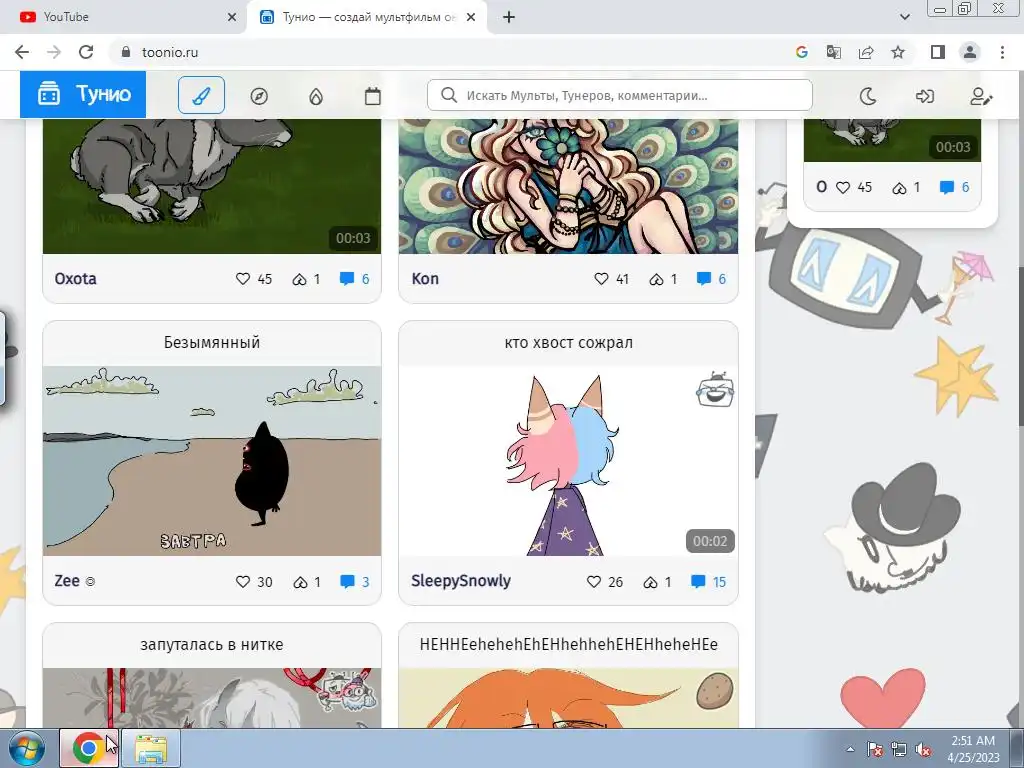The width and height of the screenshot is (1024, 768).
Task: Toggle Chrome side panel
Action: point(938,52)
